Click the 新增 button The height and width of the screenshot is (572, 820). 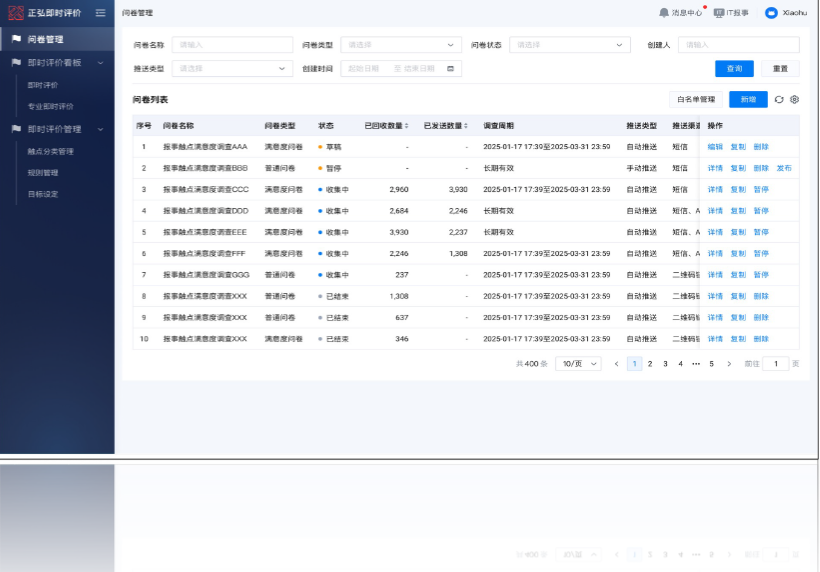coord(748,100)
